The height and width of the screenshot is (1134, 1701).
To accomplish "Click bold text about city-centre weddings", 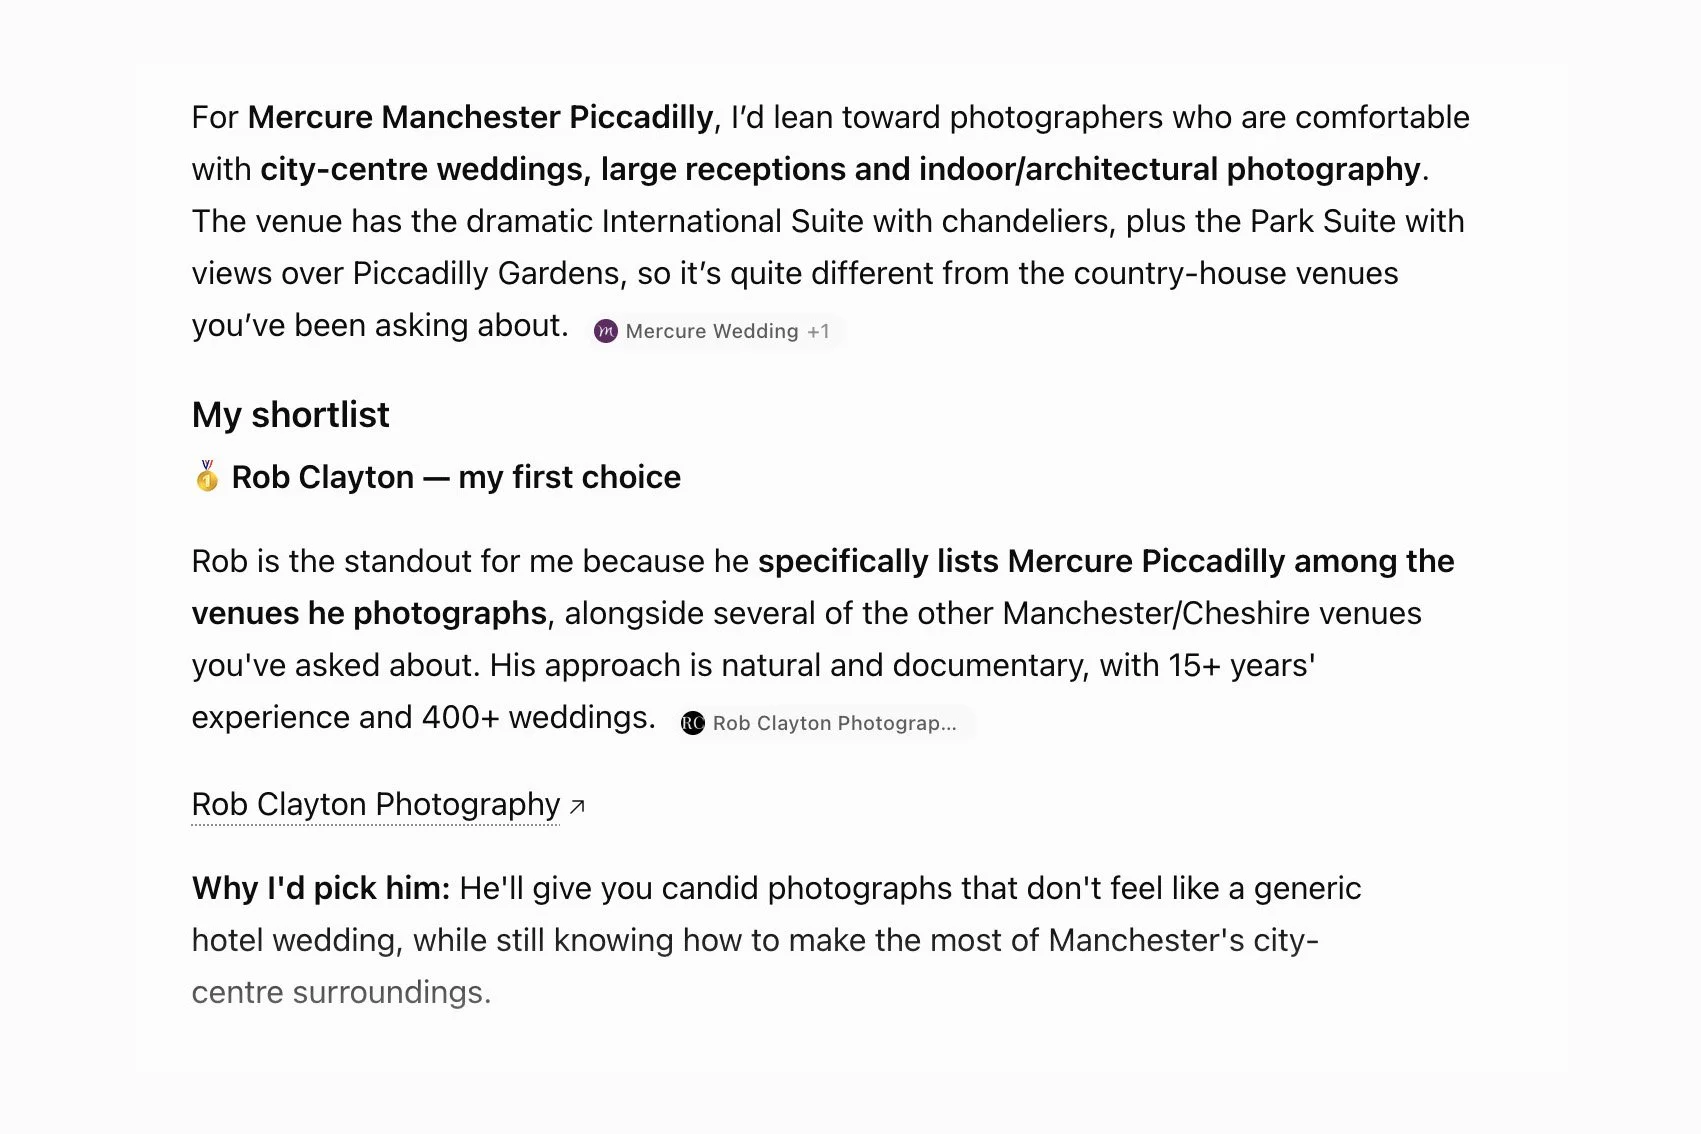I will (840, 169).
